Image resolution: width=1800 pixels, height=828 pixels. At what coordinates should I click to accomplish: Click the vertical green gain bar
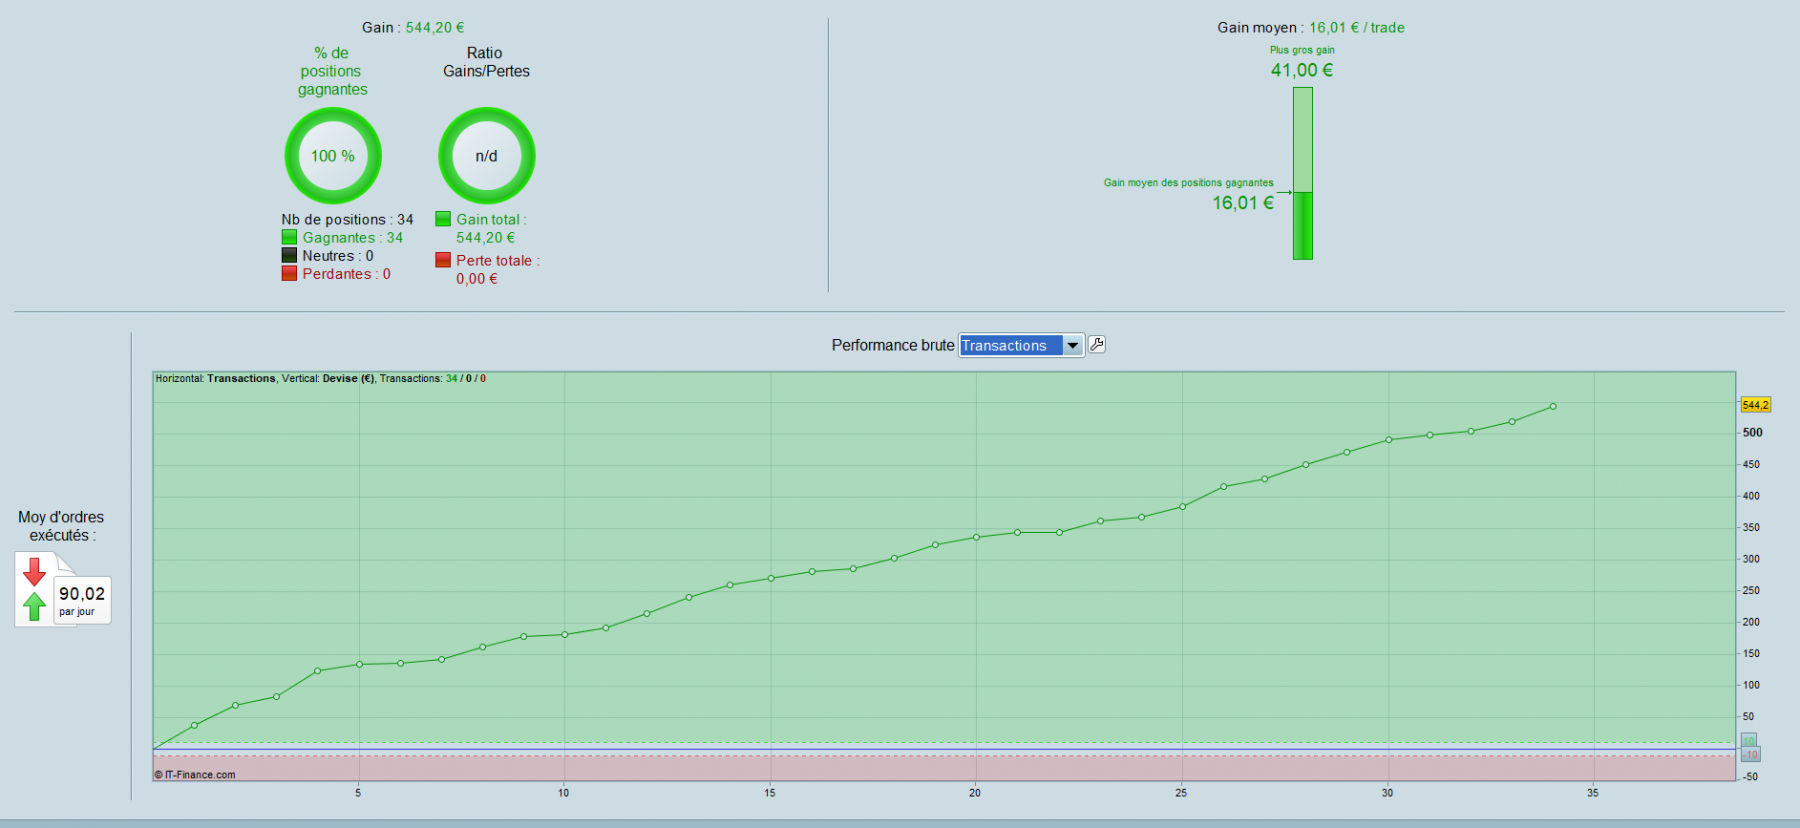[1302, 173]
